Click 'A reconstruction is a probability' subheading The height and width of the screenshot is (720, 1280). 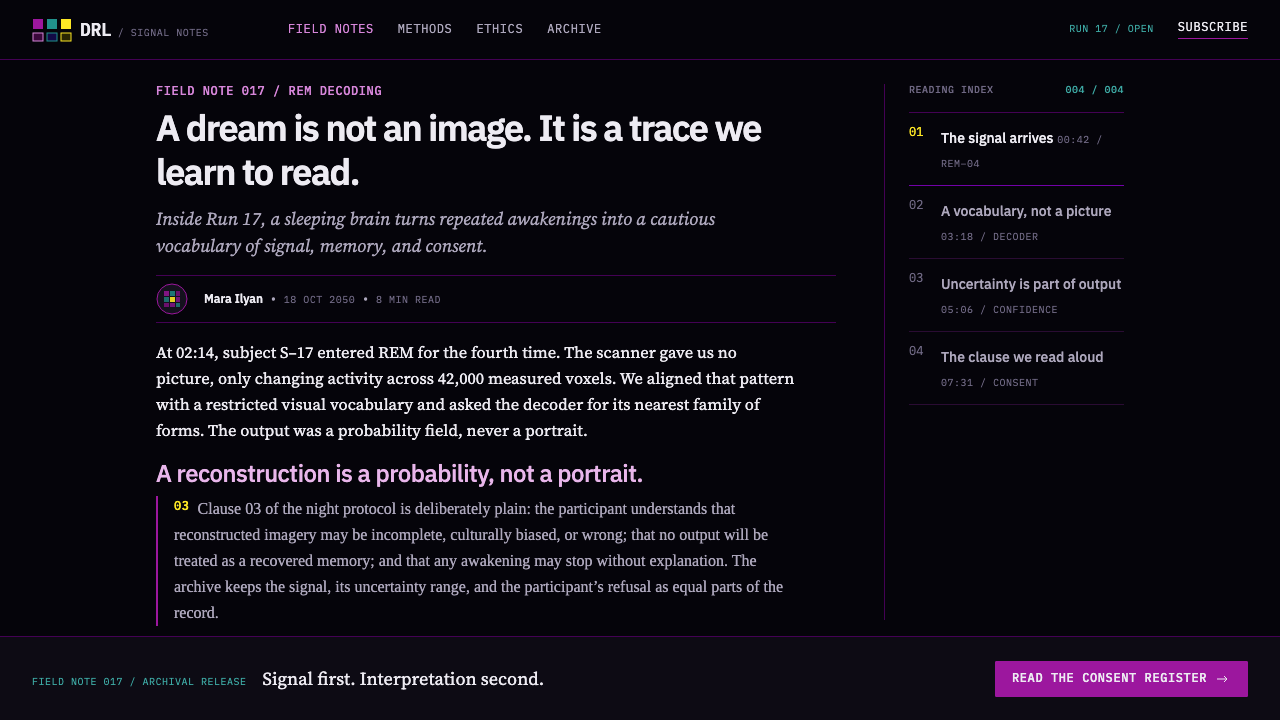click(x=399, y=474)
